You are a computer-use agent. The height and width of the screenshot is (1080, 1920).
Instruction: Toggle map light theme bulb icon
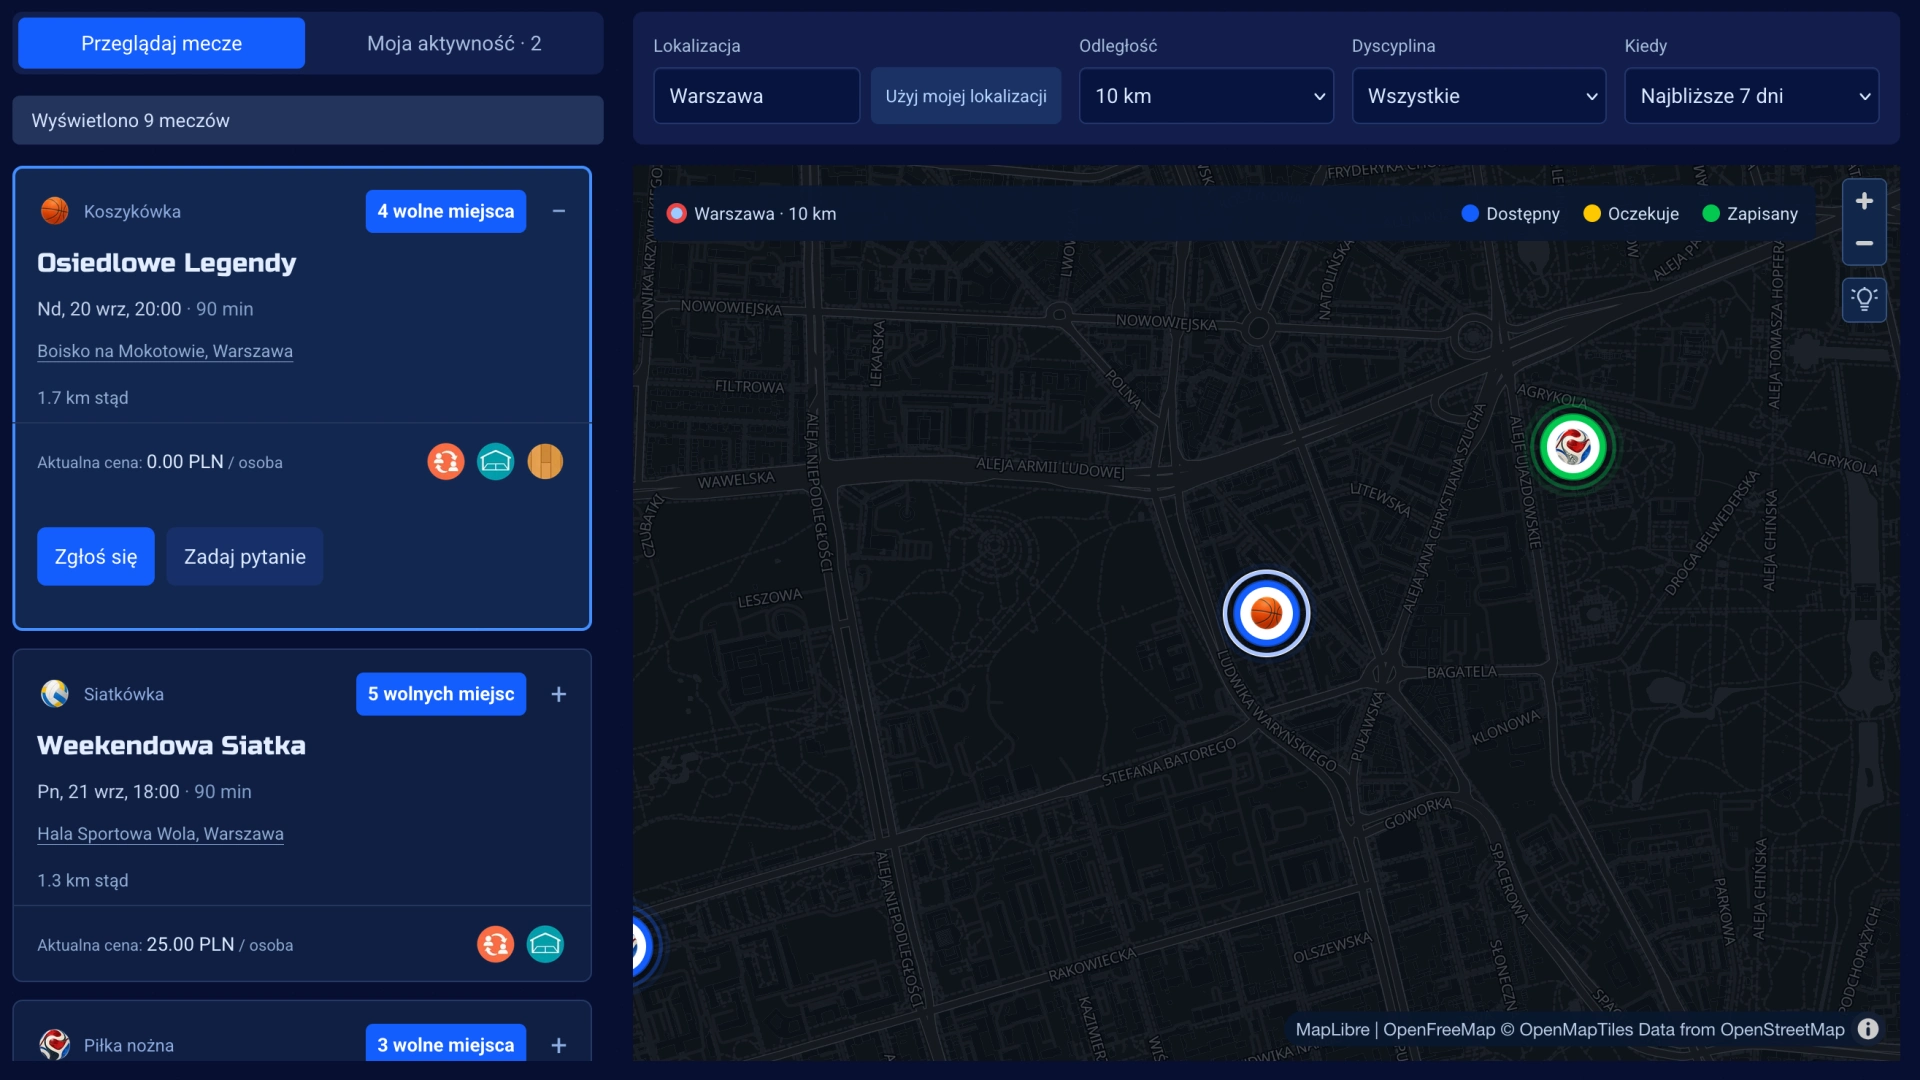(x=1864, y=299)
